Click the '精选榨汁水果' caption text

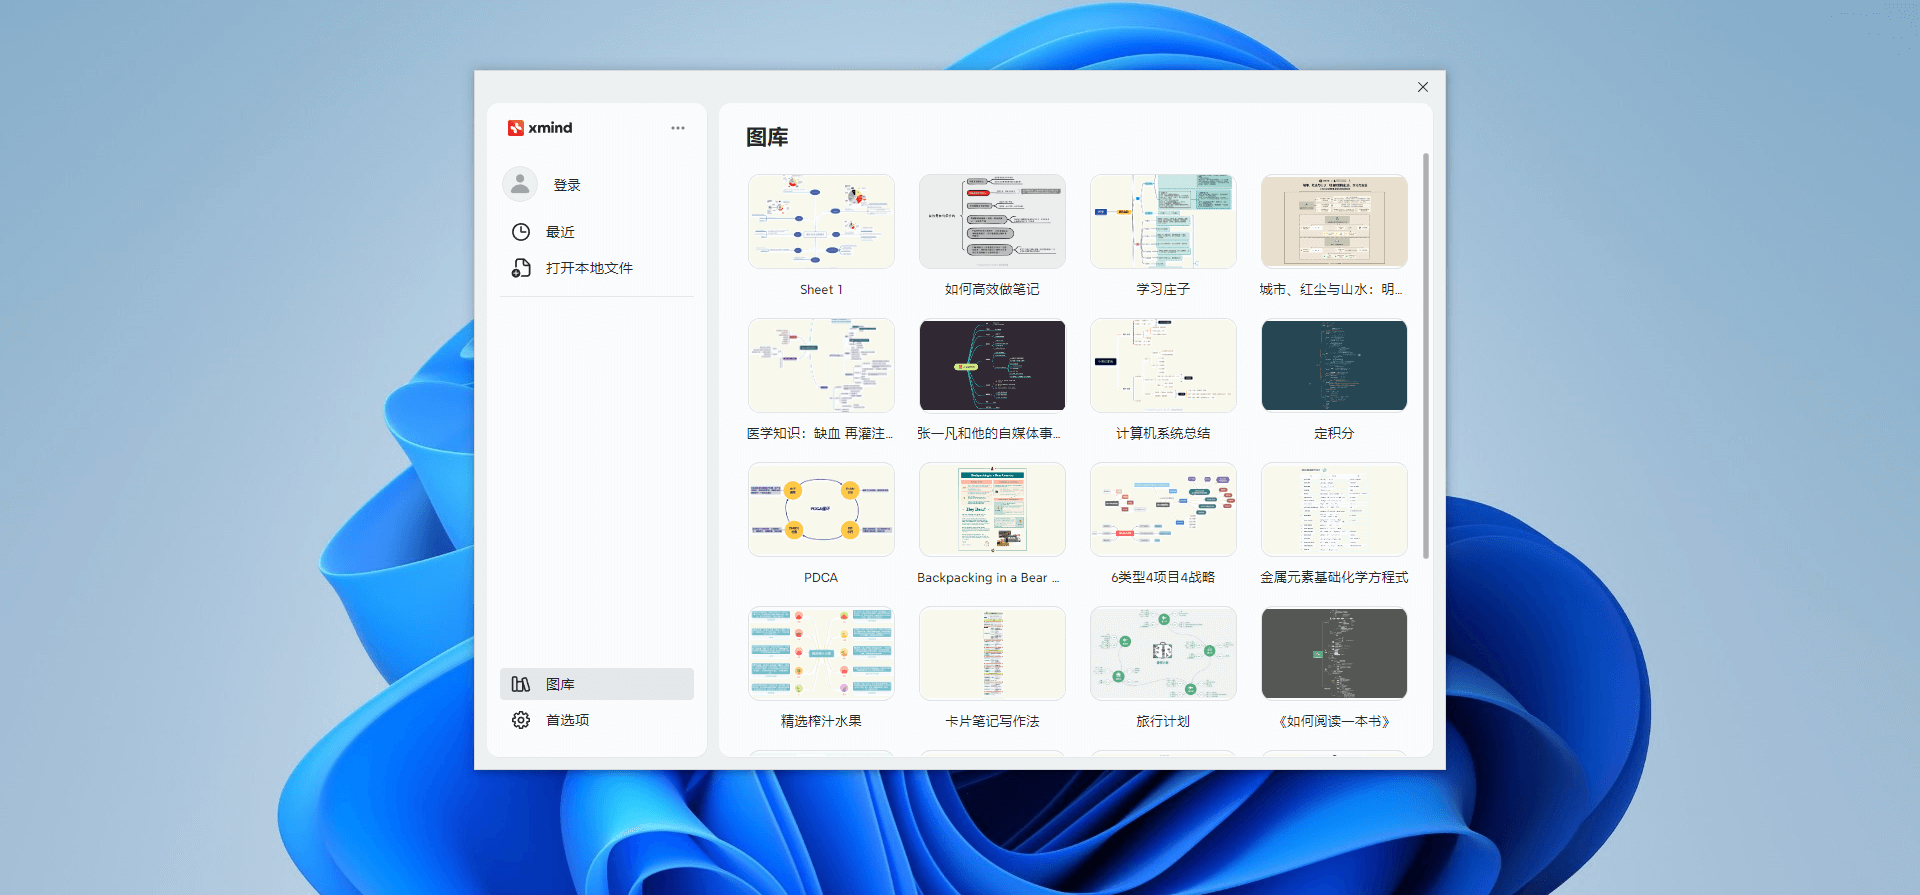point(821,721)
